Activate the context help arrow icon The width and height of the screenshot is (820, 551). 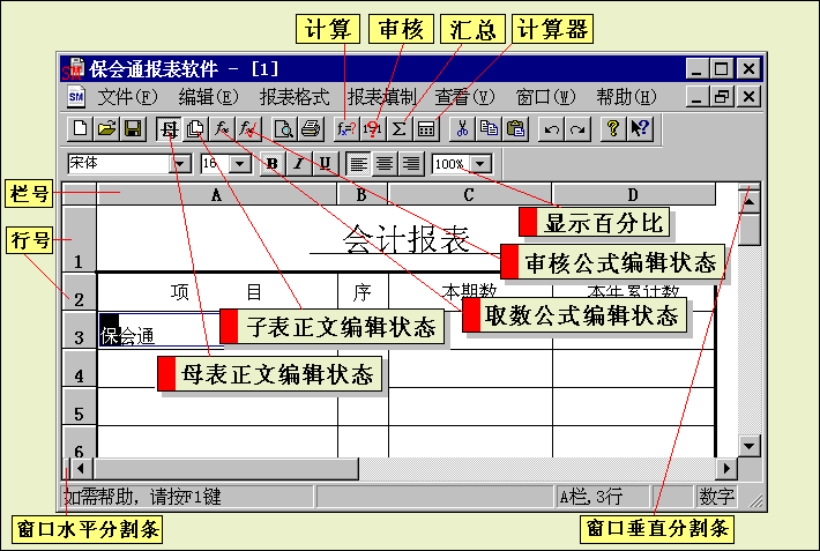coord(639,129)
